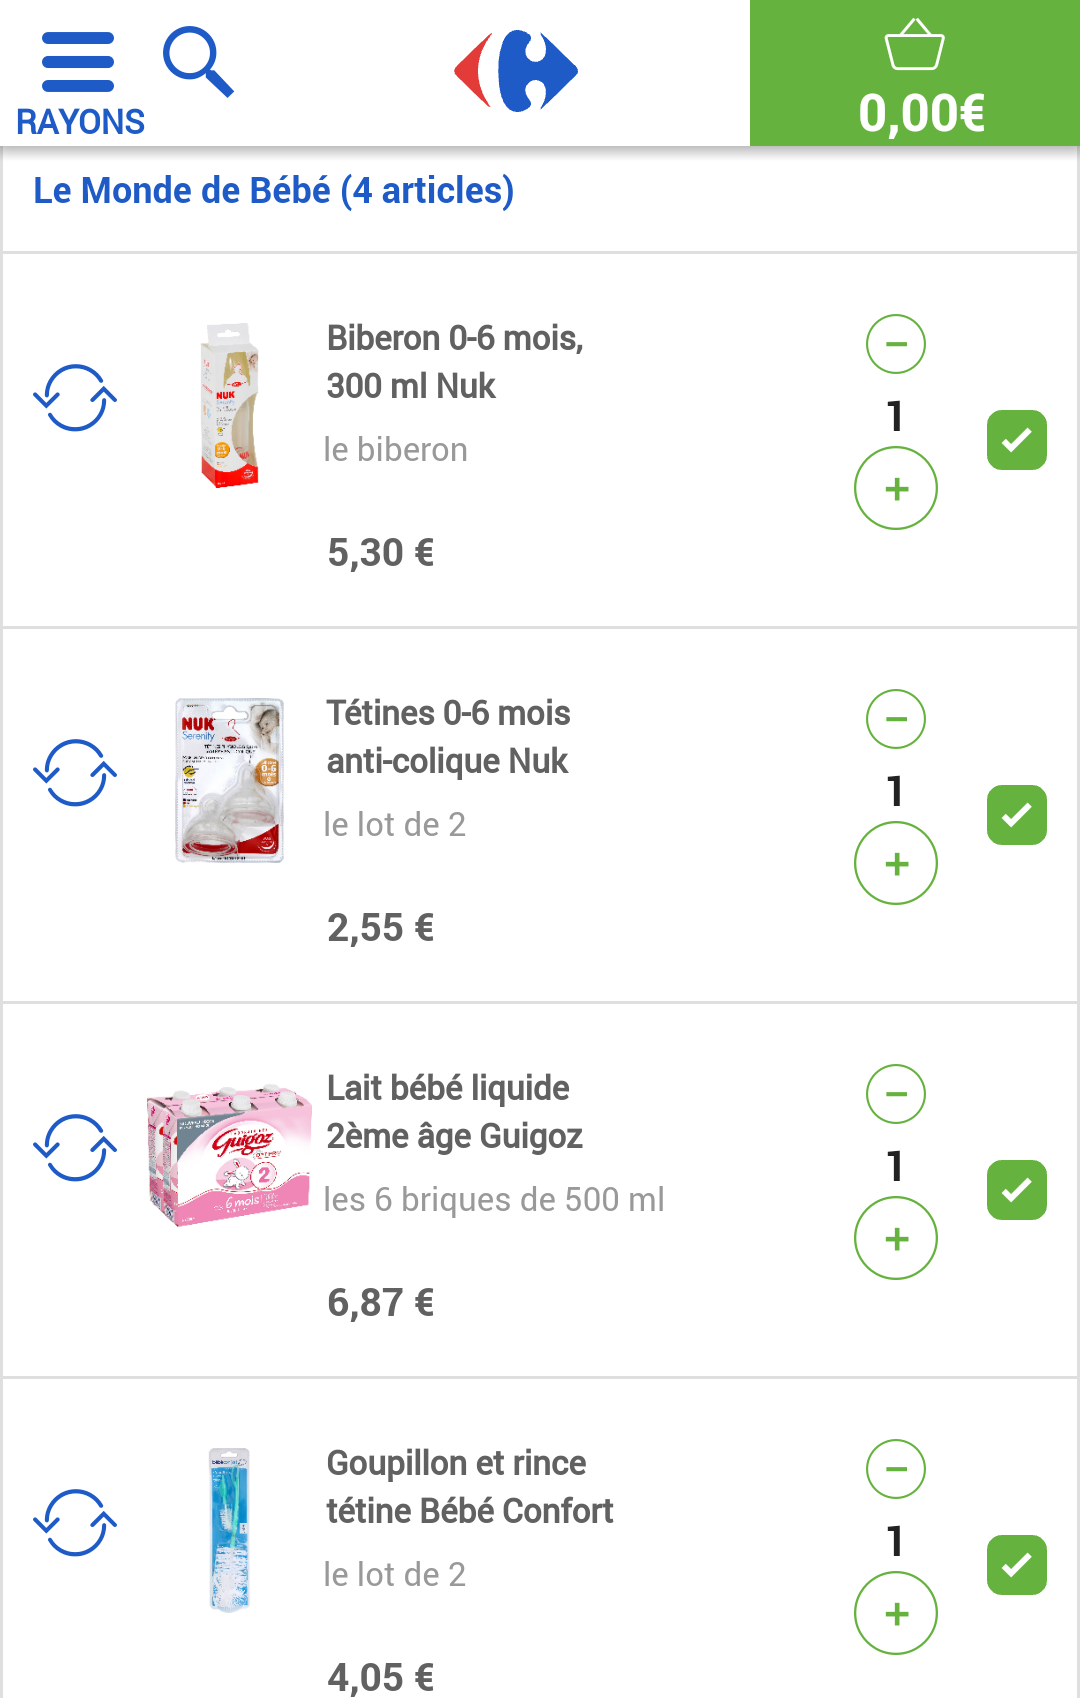
Task: Open the Le Monde de Bébé section header
Action: coord(274,191)
